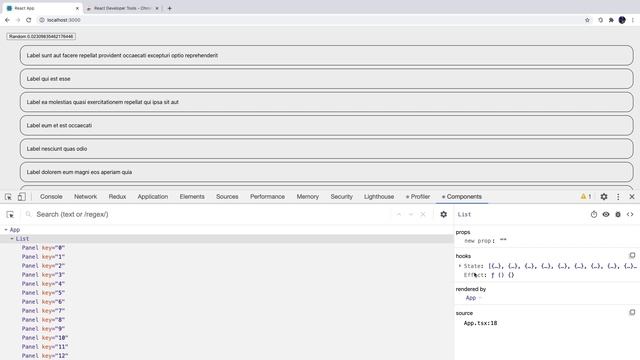Select Panel key="10" in the tree
The height and width of the screenshot is (360, 640).
click(x=45, y=338)
